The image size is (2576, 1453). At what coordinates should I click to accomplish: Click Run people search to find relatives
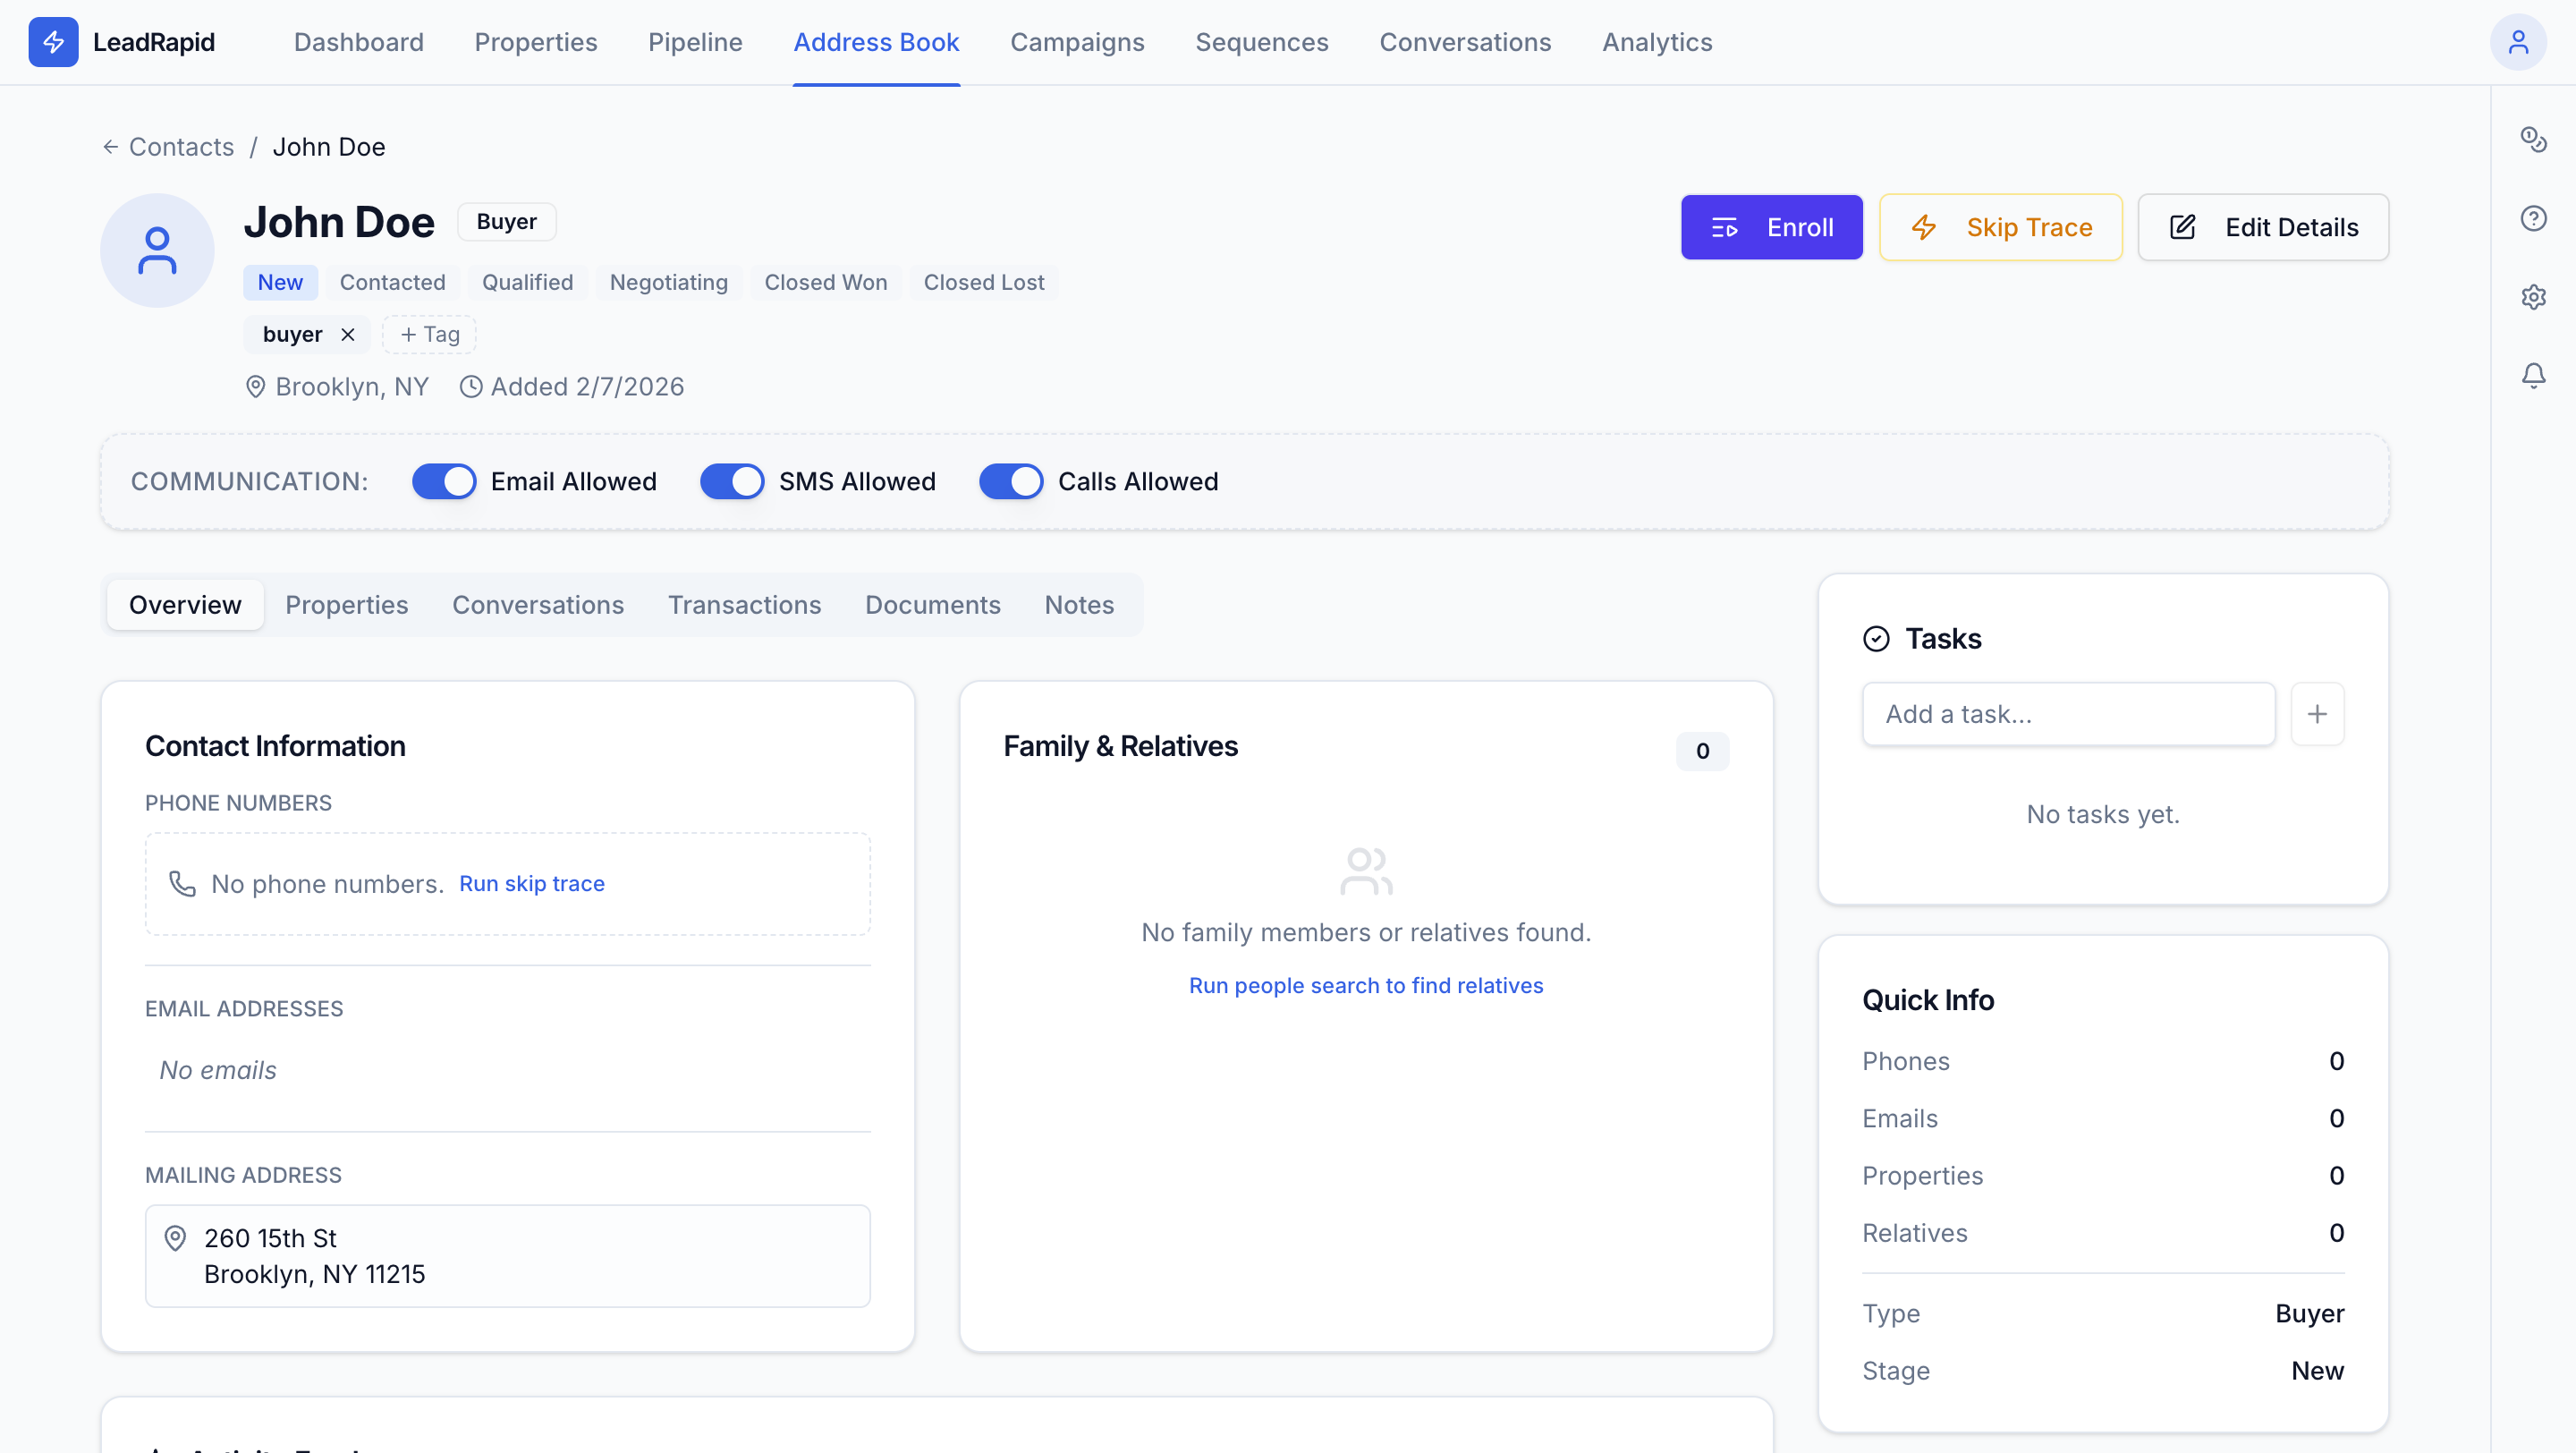(x=1365, y=986)
